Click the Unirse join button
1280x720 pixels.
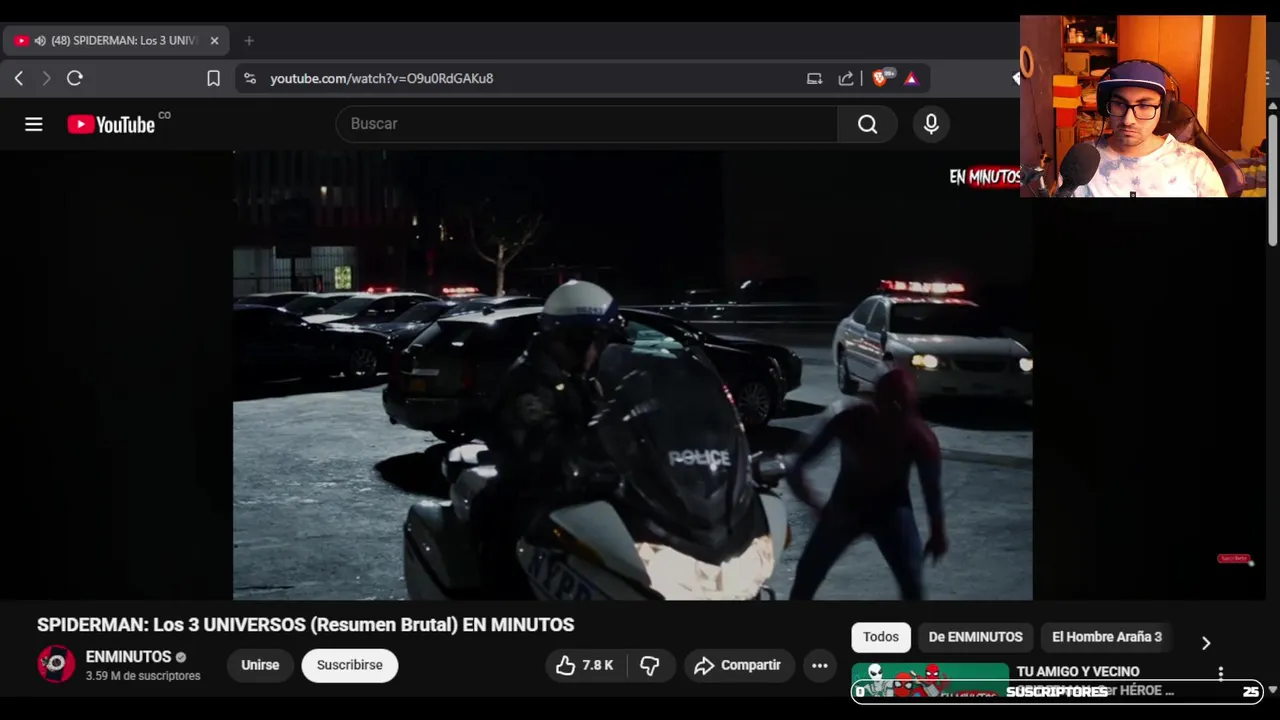click(x=260, y=665)
